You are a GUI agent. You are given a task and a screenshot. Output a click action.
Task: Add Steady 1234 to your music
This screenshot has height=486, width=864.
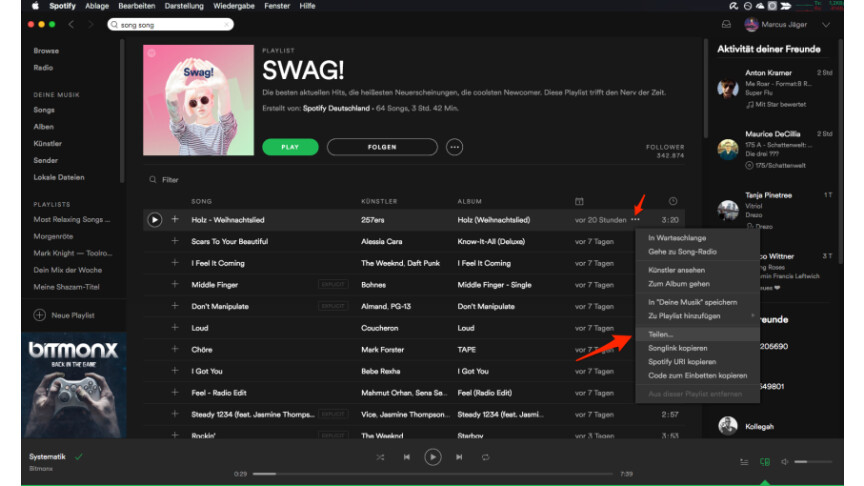(175, 414)
